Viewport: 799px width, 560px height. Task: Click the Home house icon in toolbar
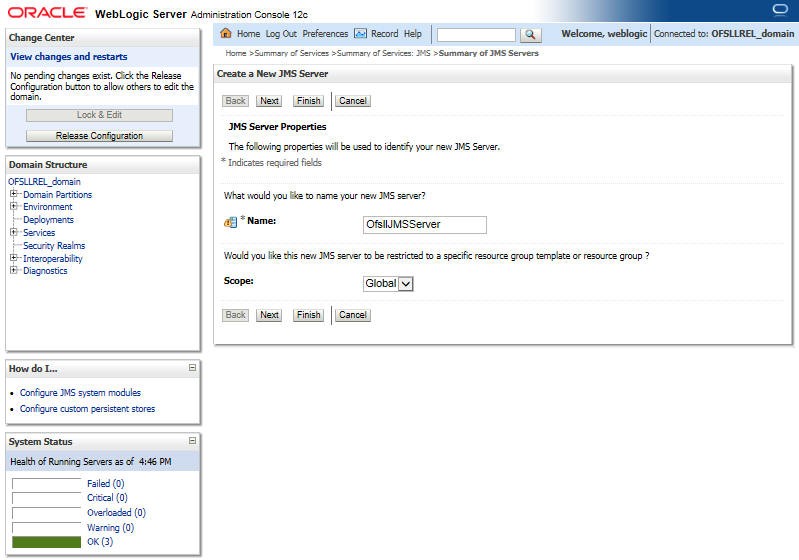tap(226, 34)
